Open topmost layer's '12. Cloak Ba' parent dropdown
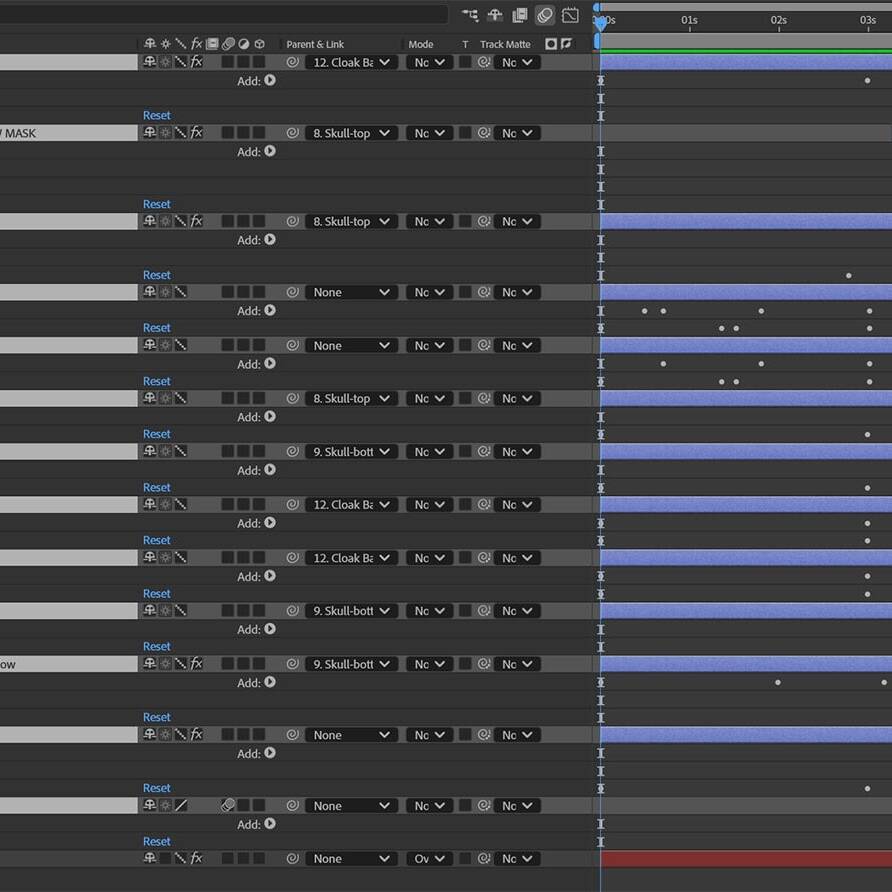 coord(351,62)
